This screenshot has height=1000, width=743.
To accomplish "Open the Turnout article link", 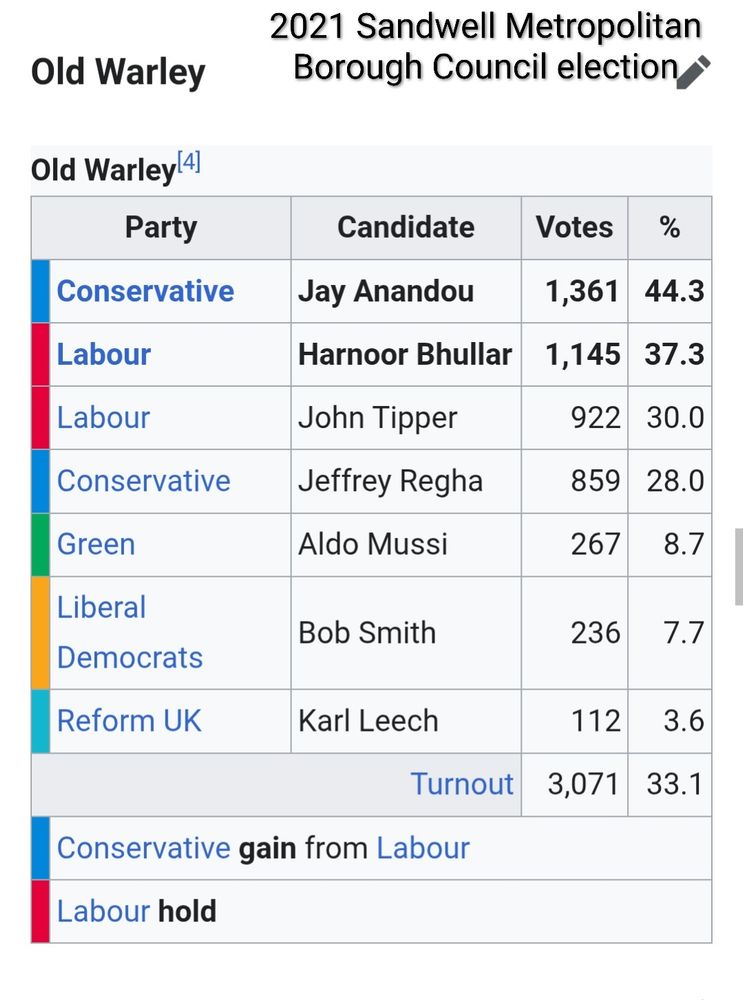I will [x=462, y=784].
